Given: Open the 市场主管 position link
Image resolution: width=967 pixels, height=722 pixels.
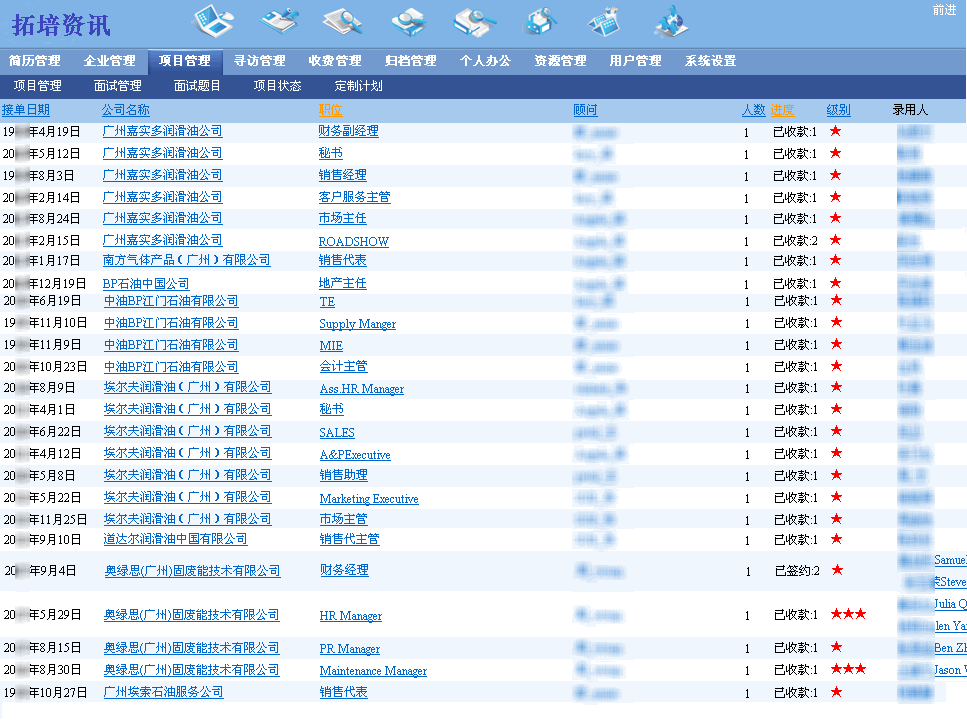Looking at the screenshot, I should pos(344,519).
